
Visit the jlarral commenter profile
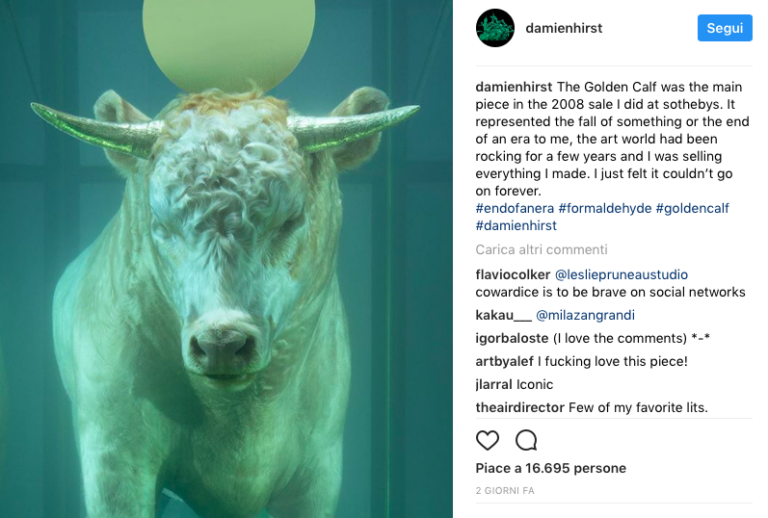(494, 384)
